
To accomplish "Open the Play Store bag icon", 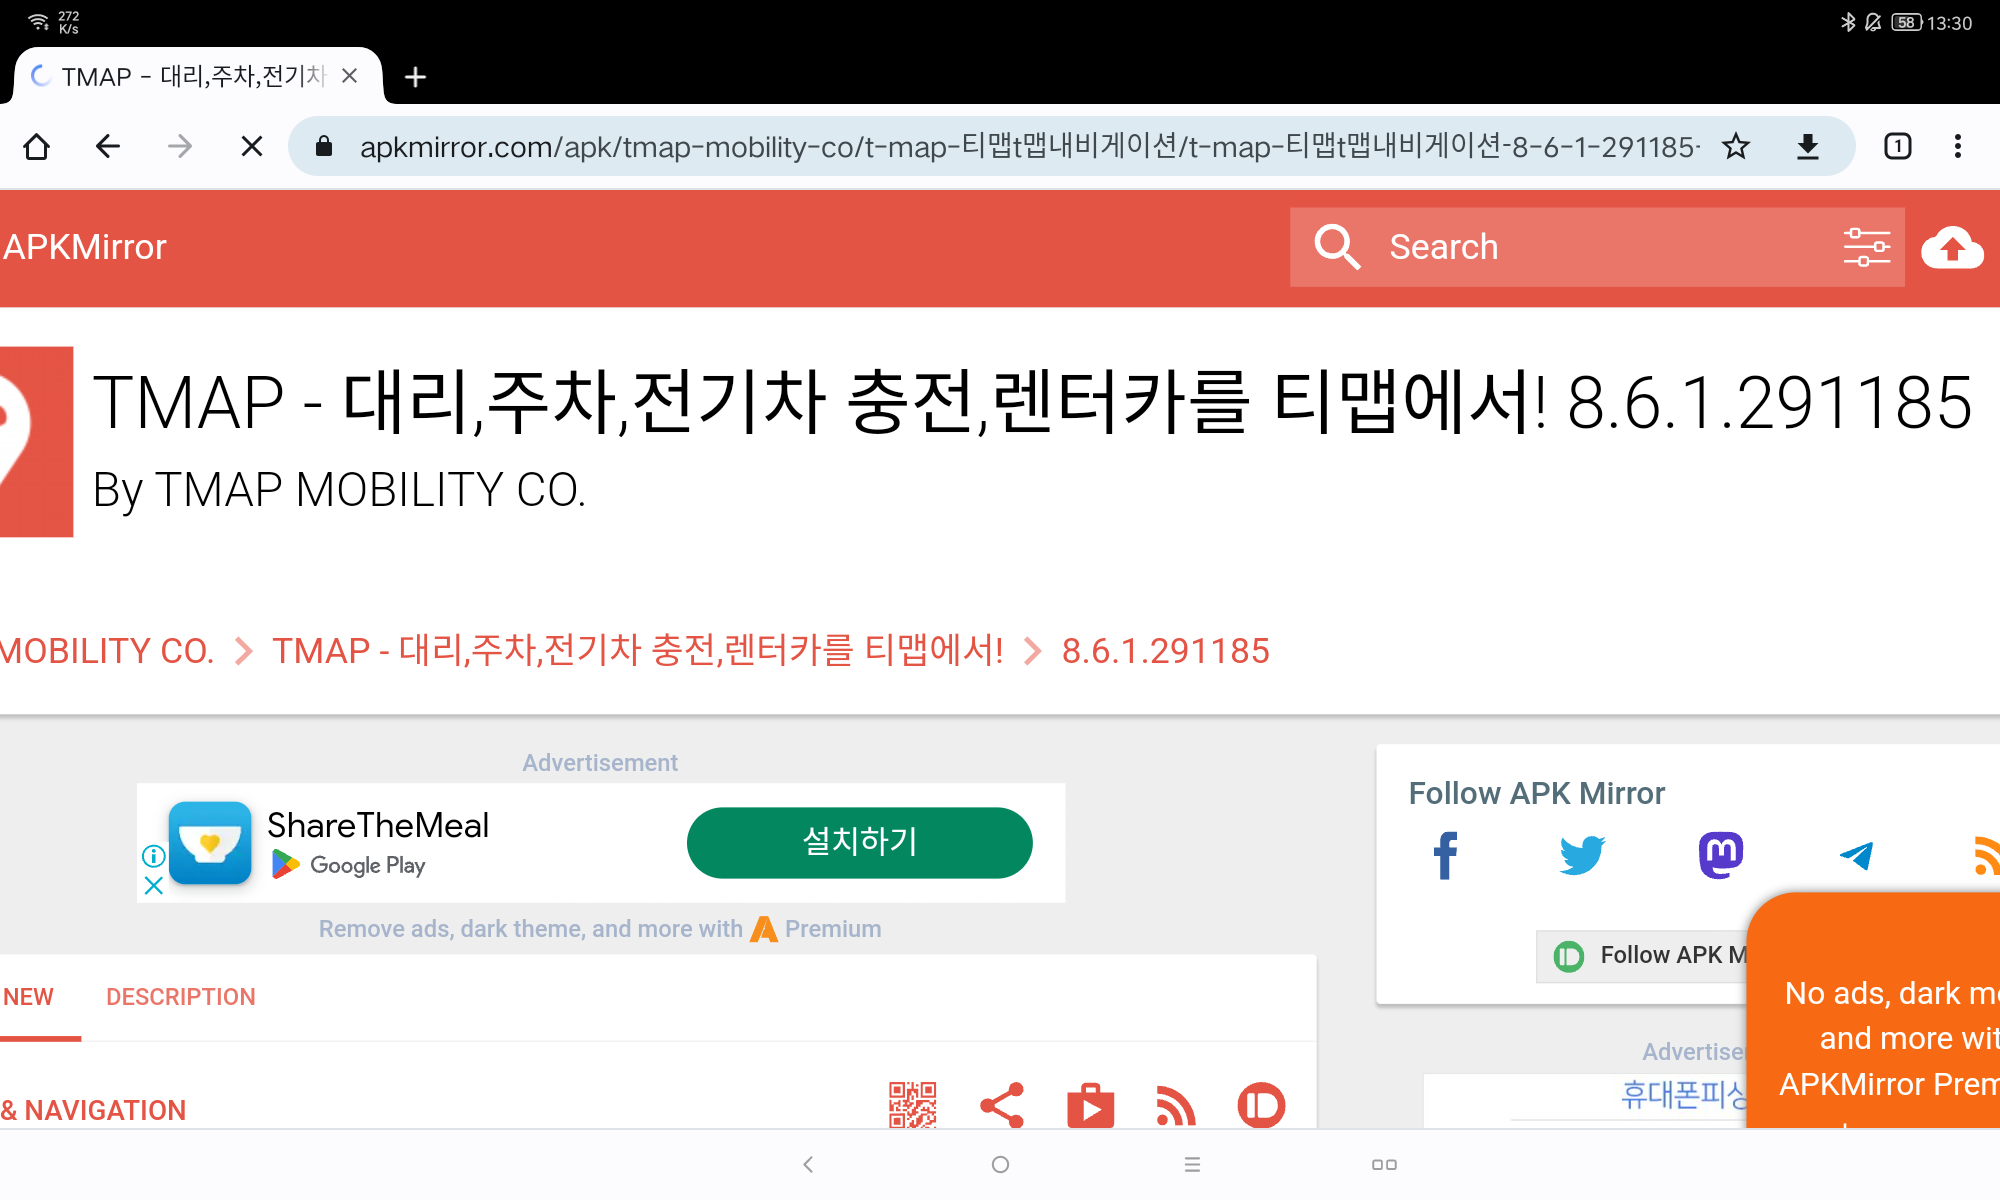I will click(x=1090, y=1105).
